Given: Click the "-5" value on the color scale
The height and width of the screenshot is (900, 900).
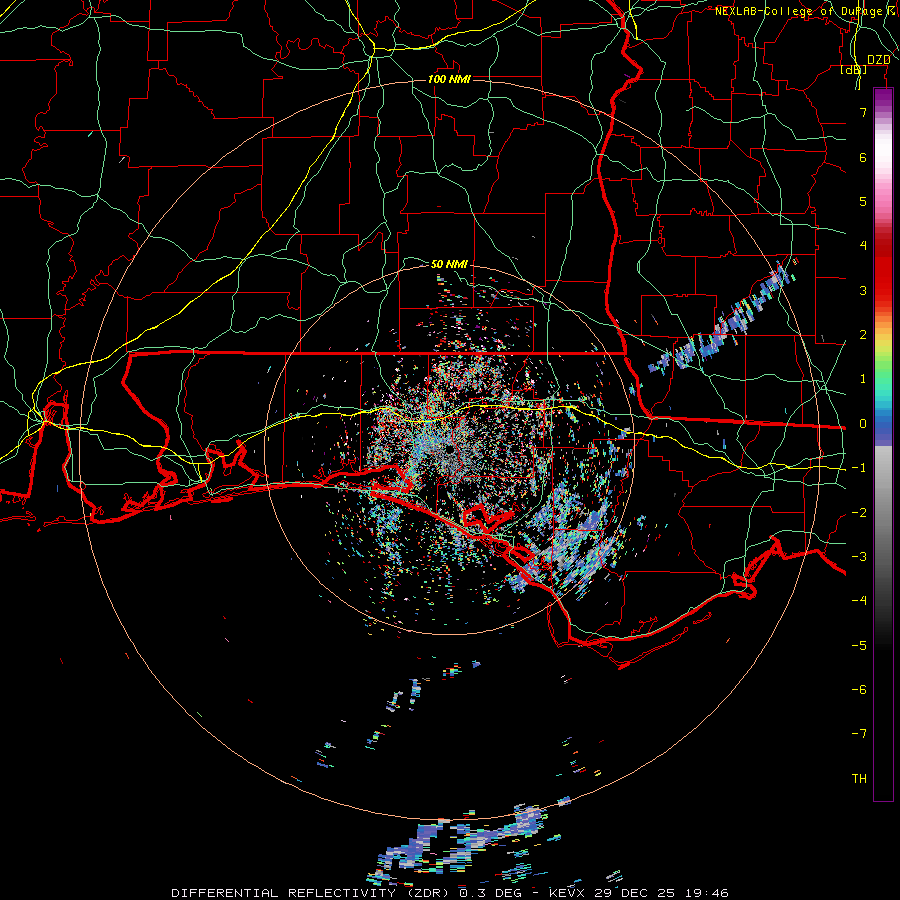Looking at the screenshot, I should [859, 646].
